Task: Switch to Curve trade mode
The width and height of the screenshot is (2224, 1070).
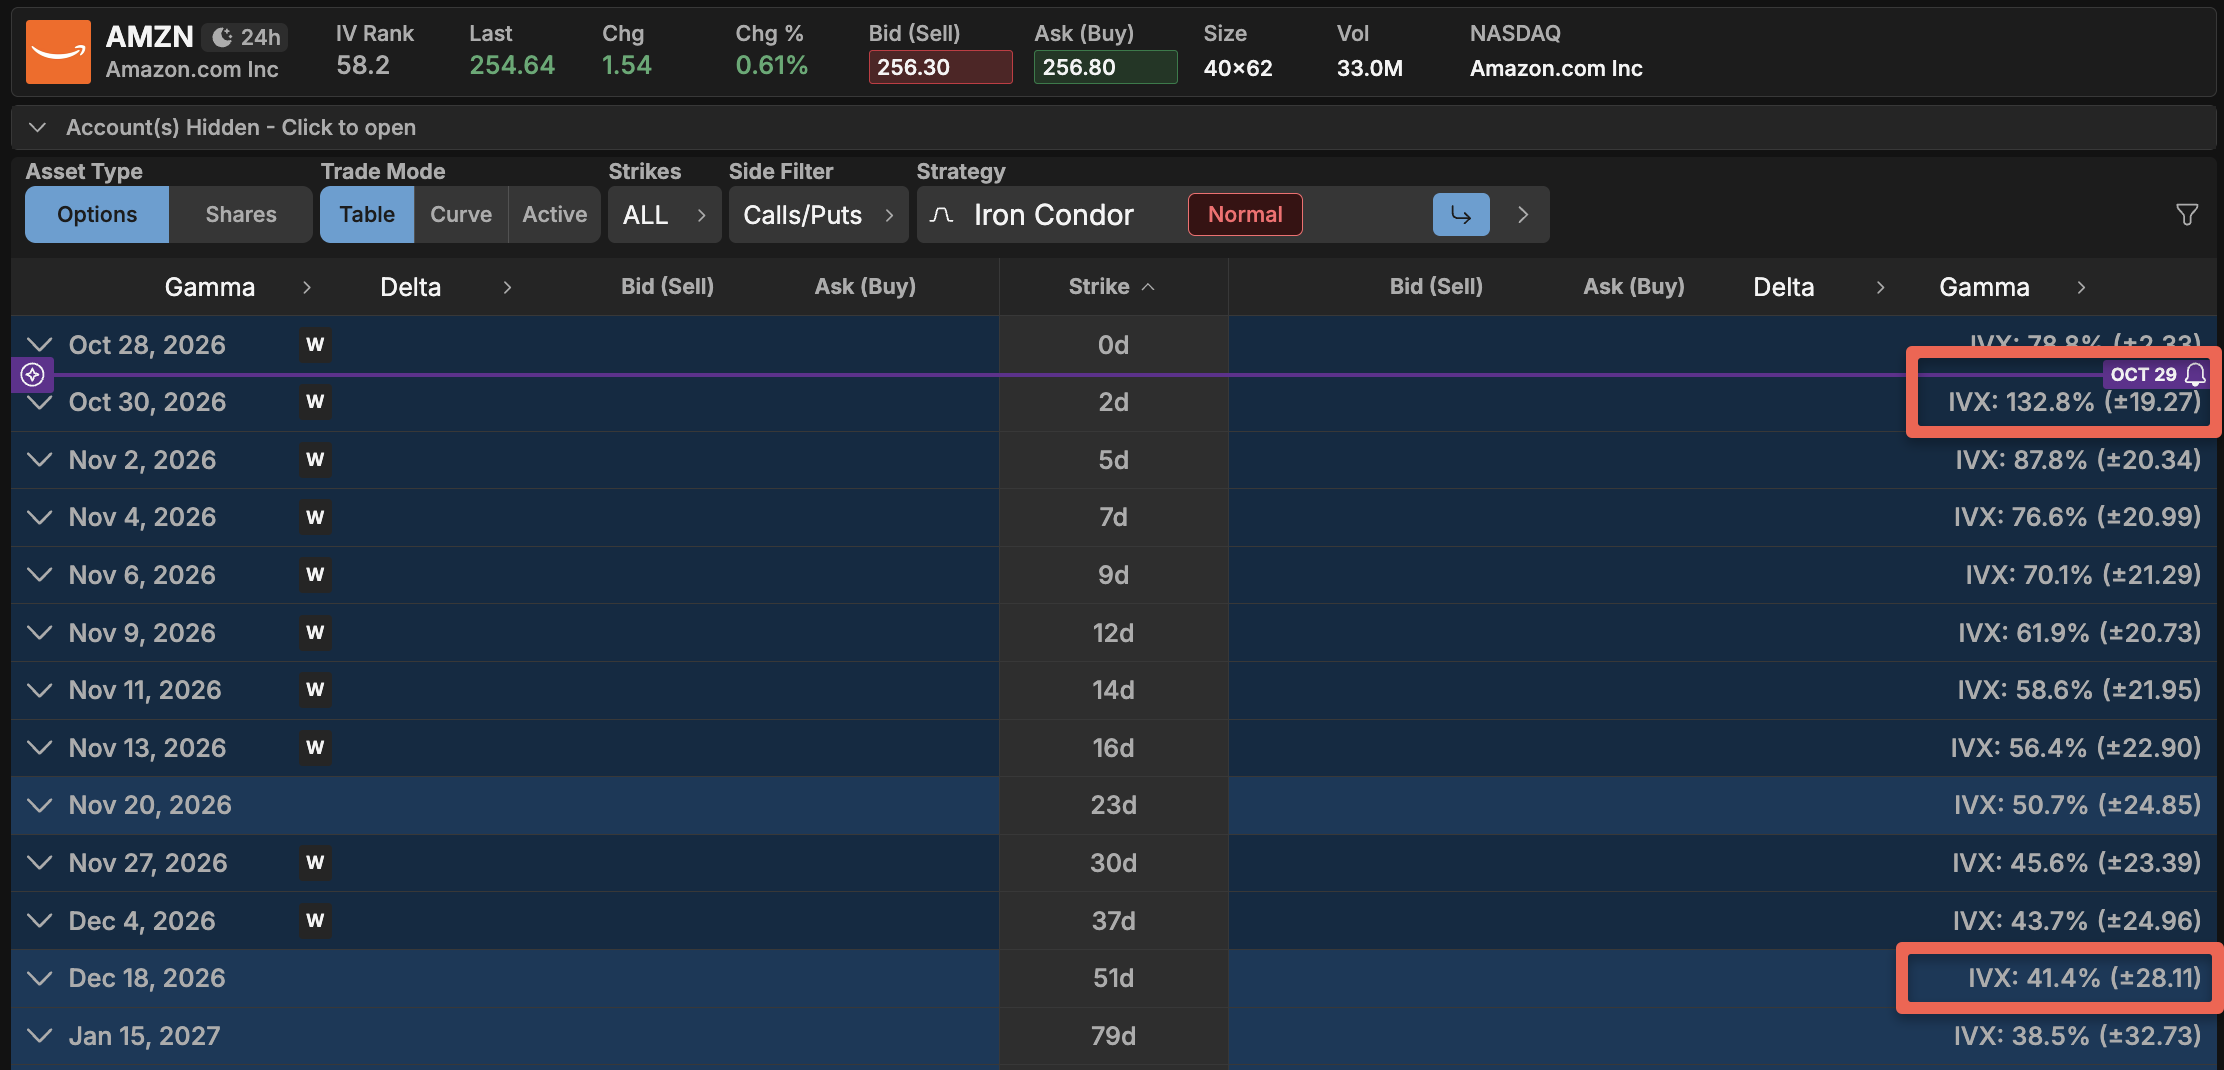Action: pos(461,214)
